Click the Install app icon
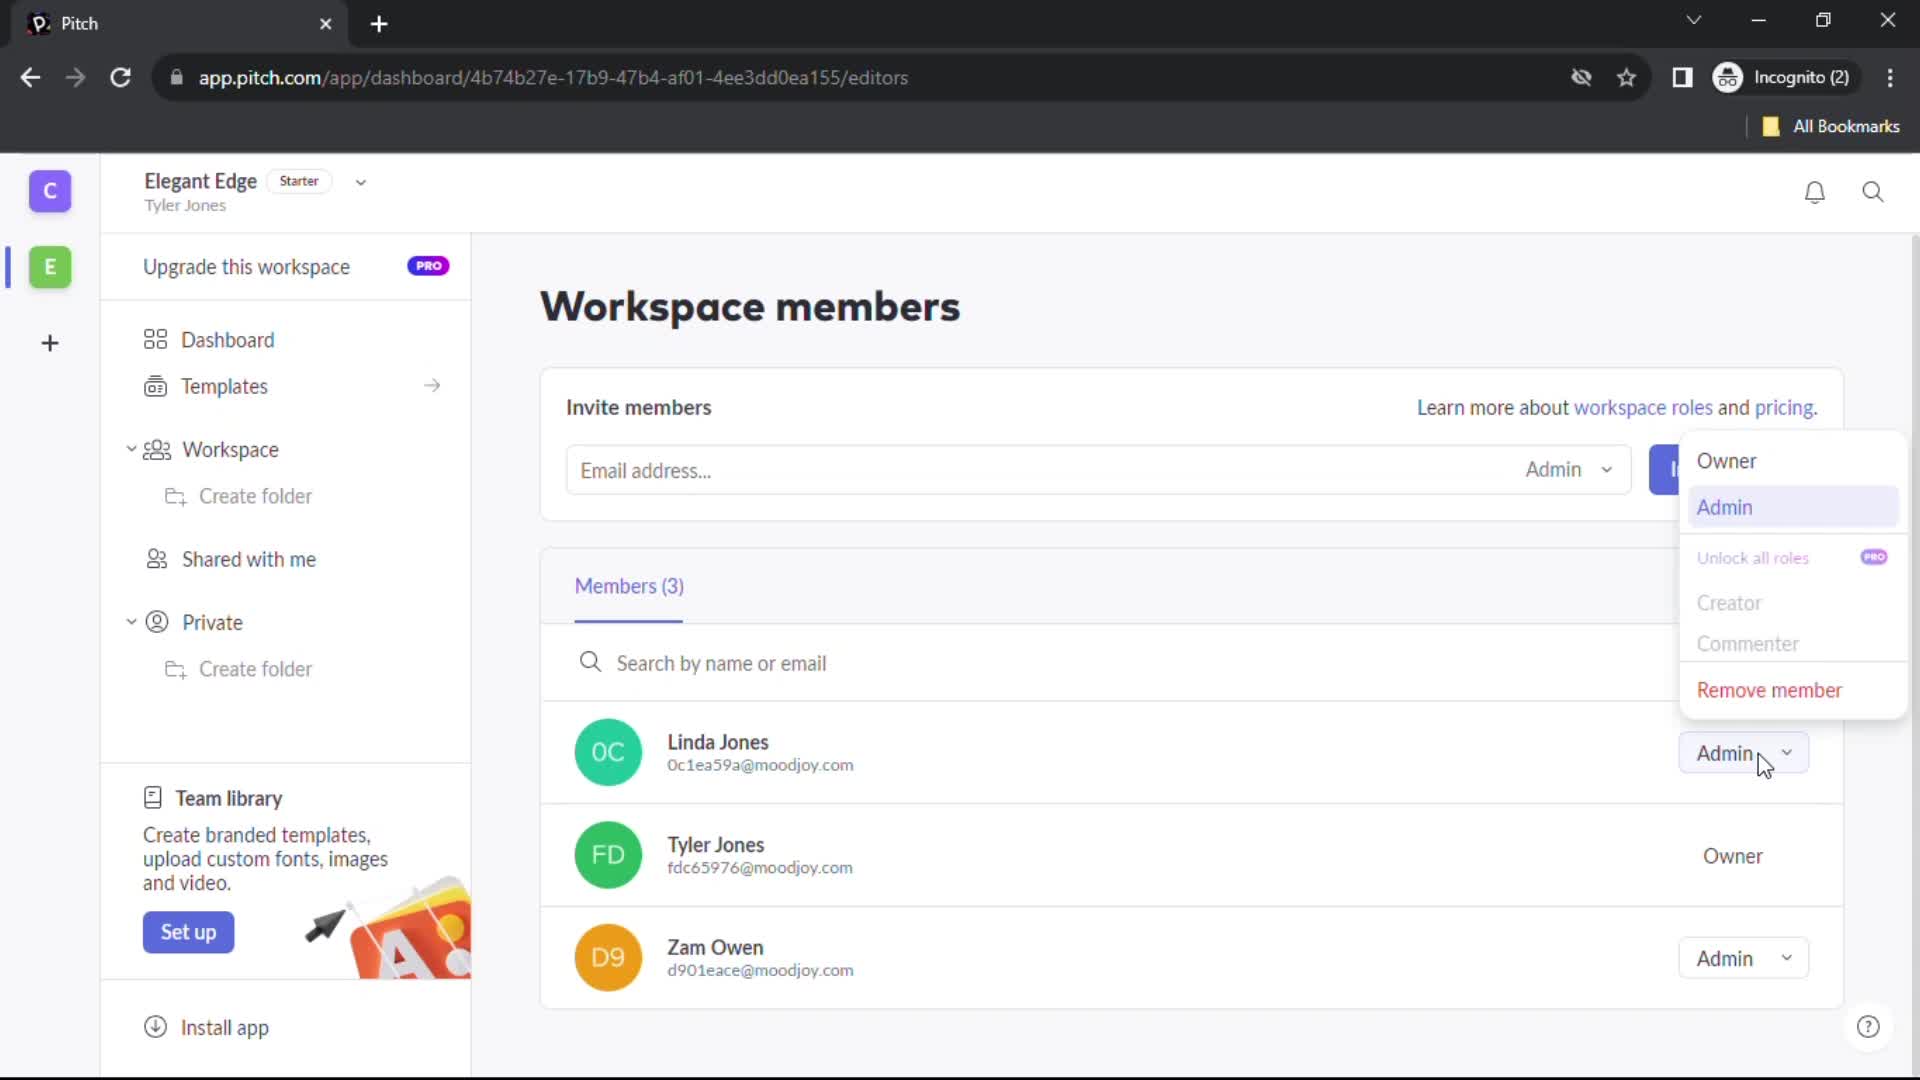 pyautogui.click(x=154, y=1027)
